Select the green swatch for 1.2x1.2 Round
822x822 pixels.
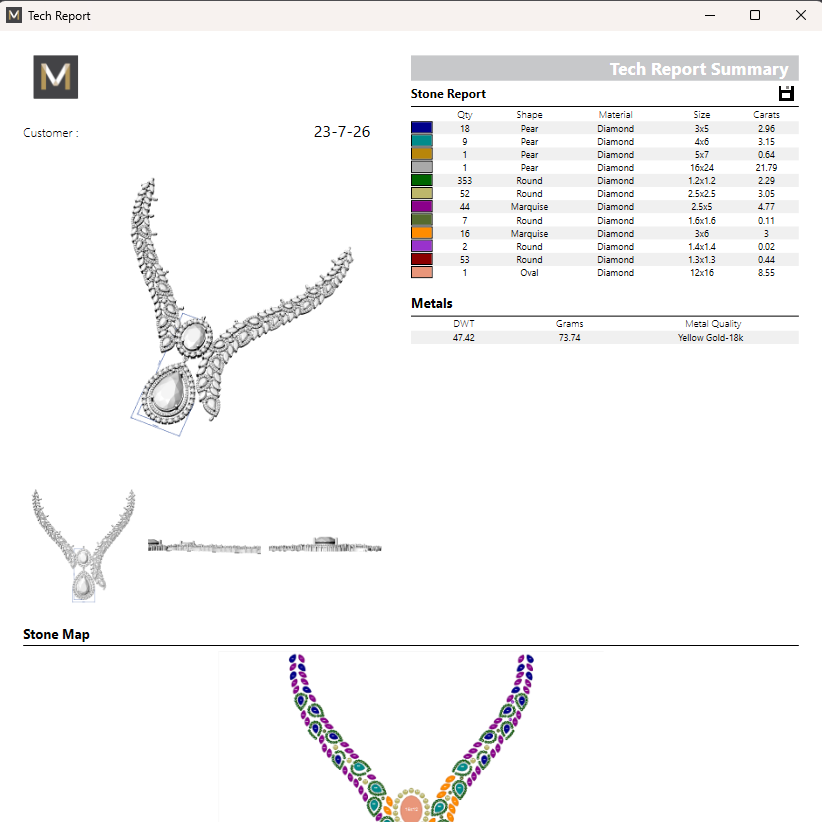[421, 180]
